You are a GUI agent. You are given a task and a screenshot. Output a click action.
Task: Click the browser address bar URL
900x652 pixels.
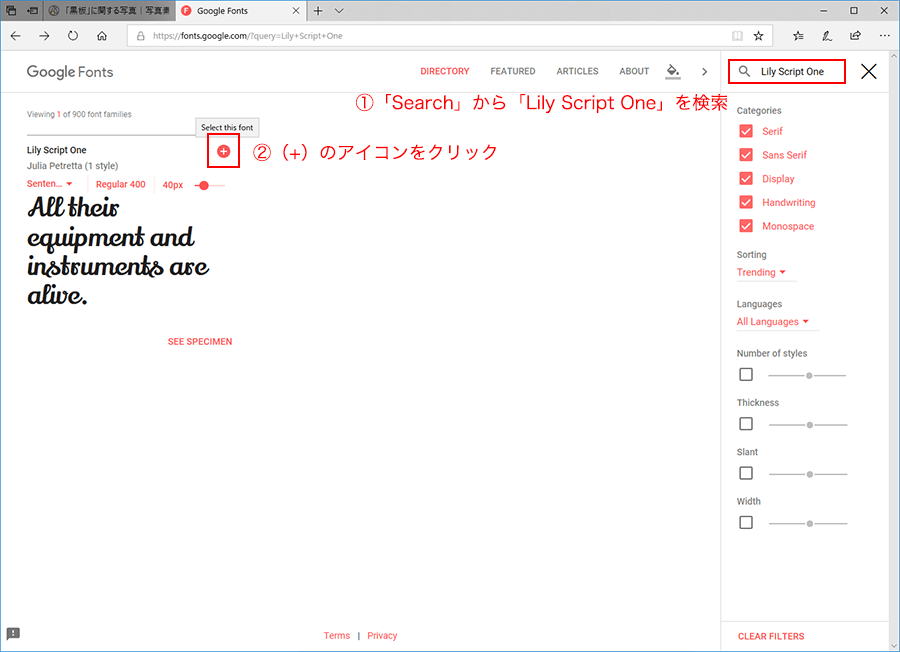click(x=247, y=36)
